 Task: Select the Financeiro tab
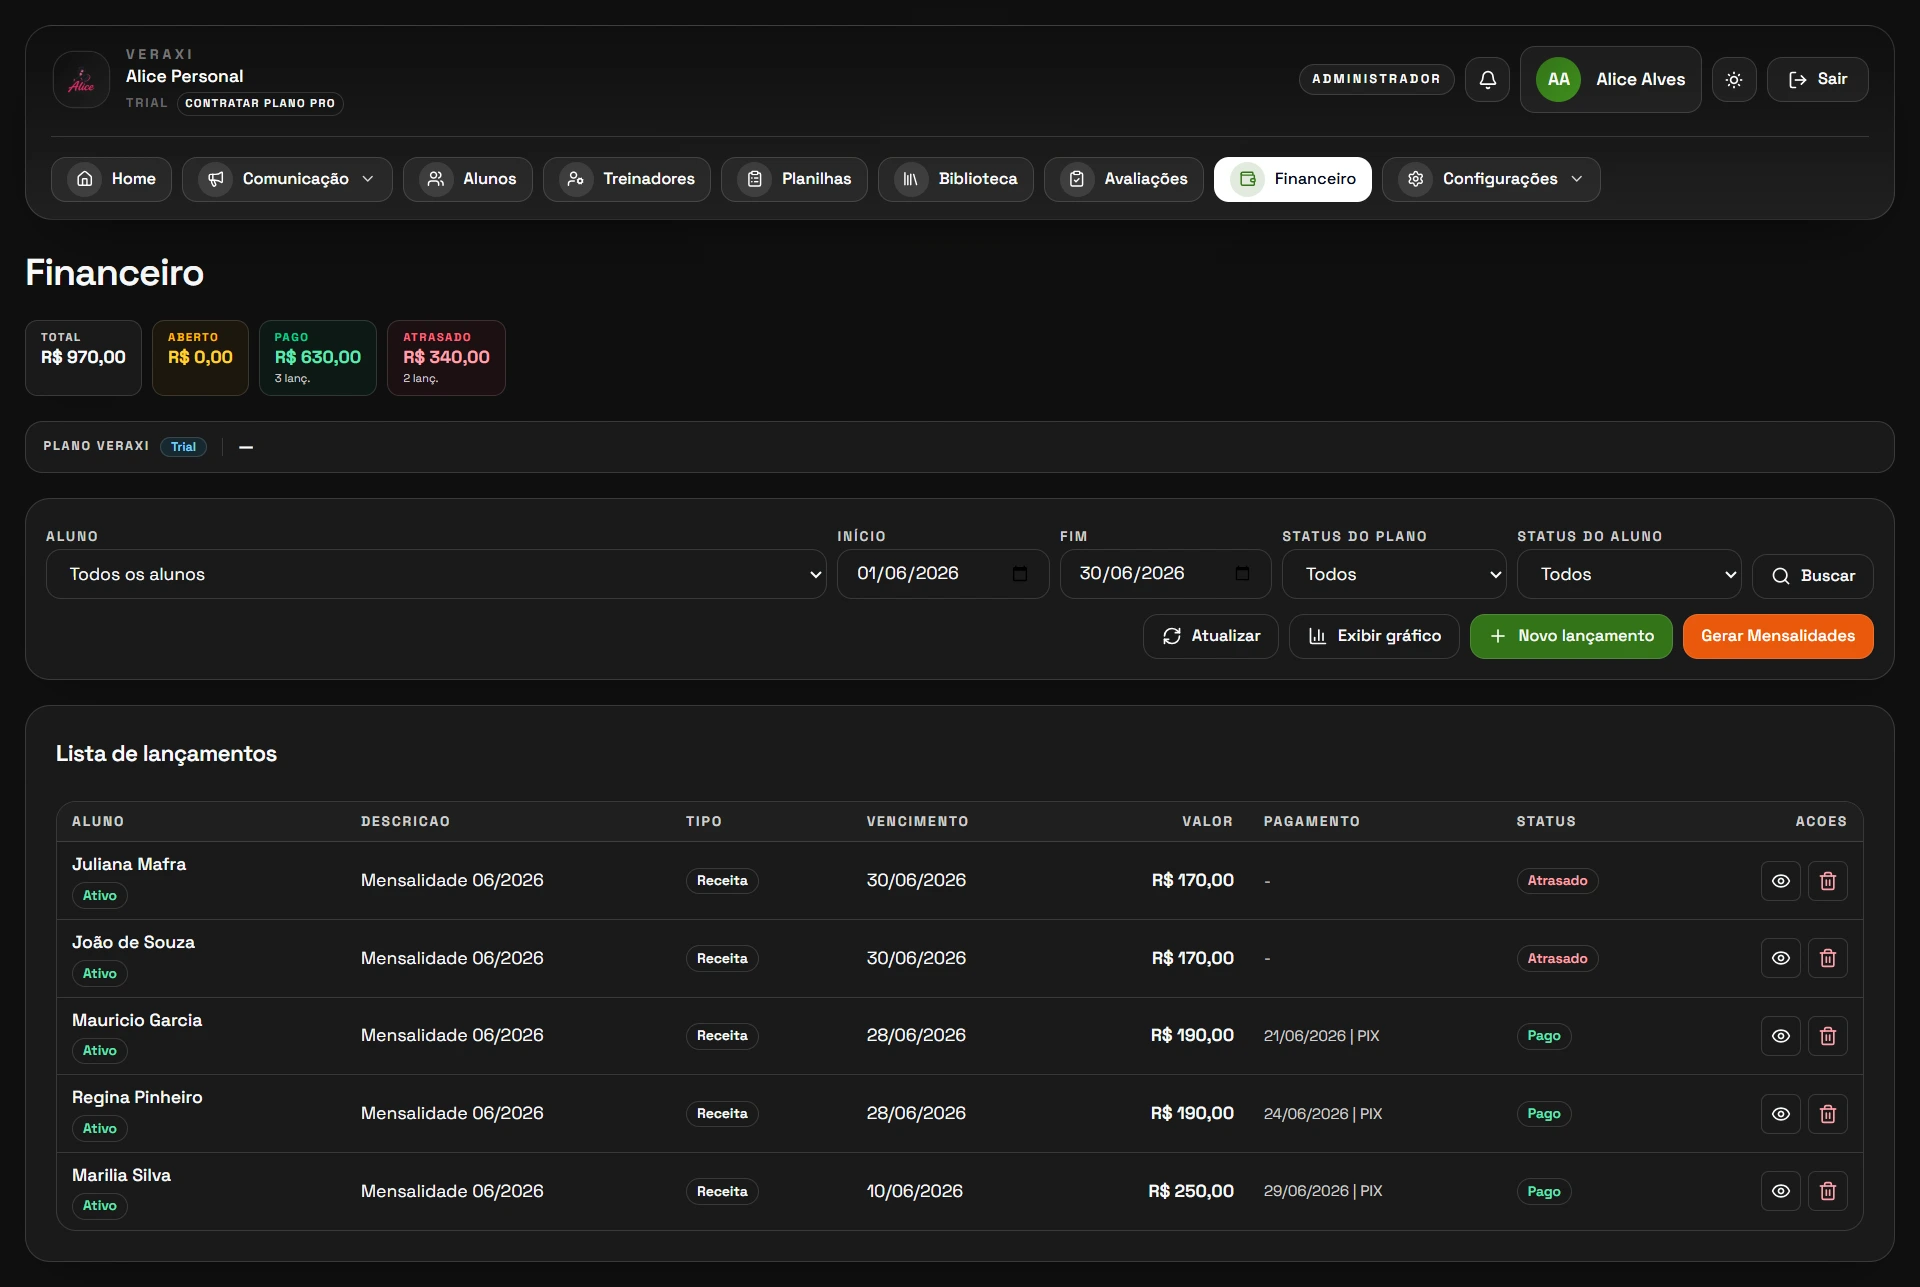[1293, 179]
